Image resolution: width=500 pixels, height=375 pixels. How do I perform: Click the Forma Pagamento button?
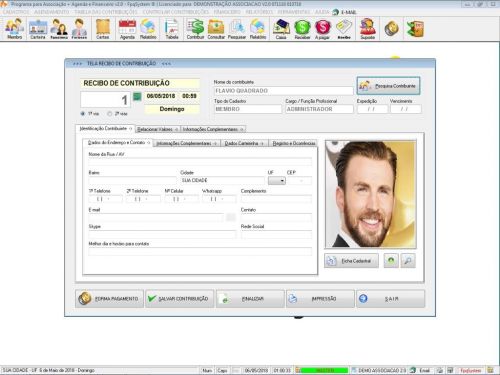point(109,299)
